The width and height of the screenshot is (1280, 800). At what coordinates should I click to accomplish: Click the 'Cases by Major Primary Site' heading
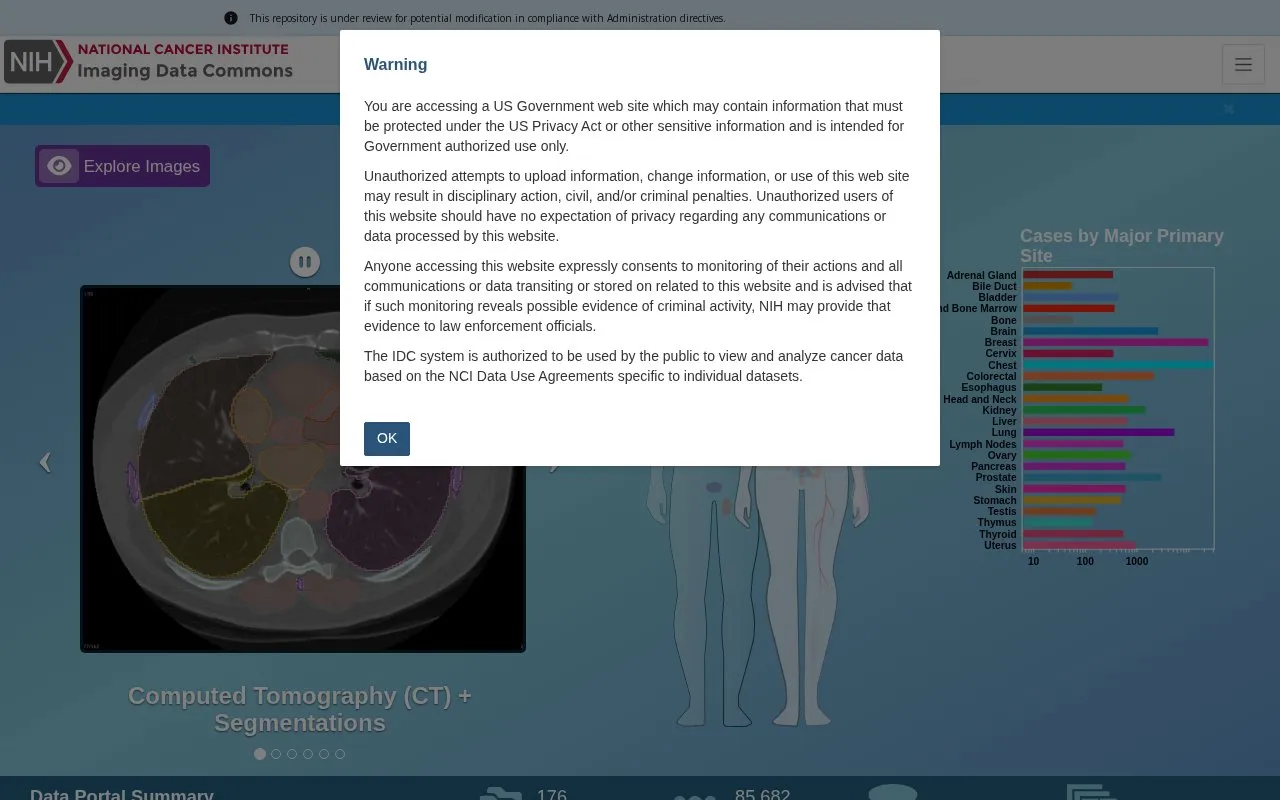(x=1122, y=245)
